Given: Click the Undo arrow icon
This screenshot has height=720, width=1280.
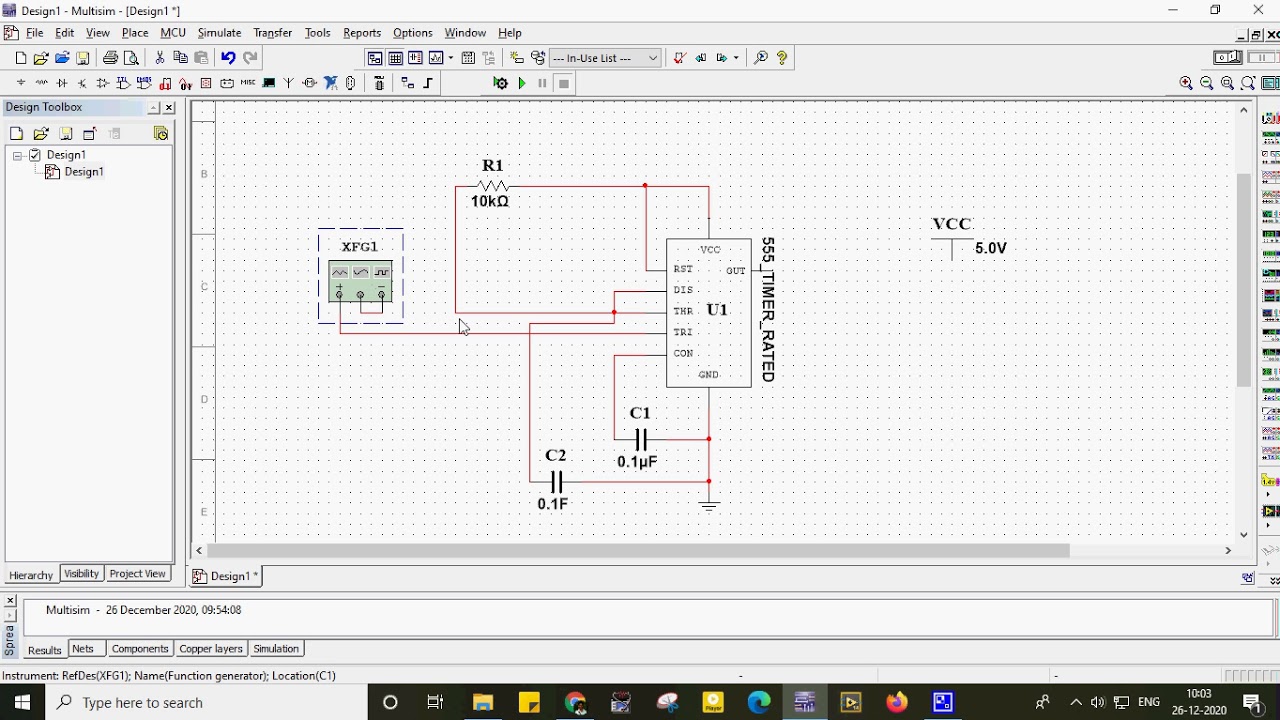Looking at the screenshot, I should [x=228, y=58].
